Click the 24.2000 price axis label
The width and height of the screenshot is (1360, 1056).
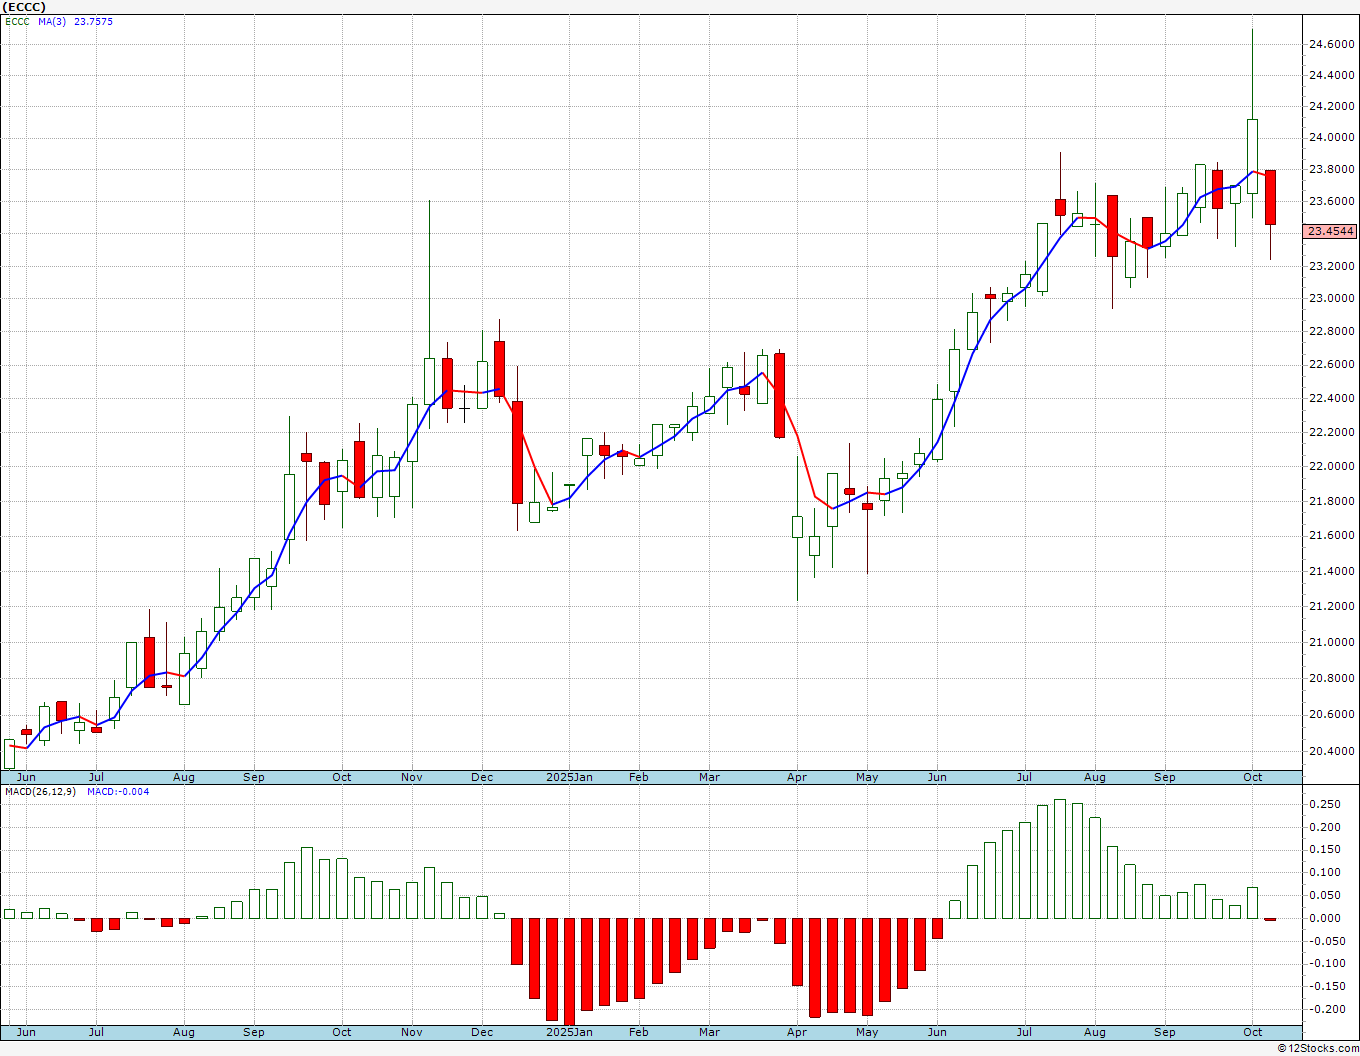[x=1331, y=106]
